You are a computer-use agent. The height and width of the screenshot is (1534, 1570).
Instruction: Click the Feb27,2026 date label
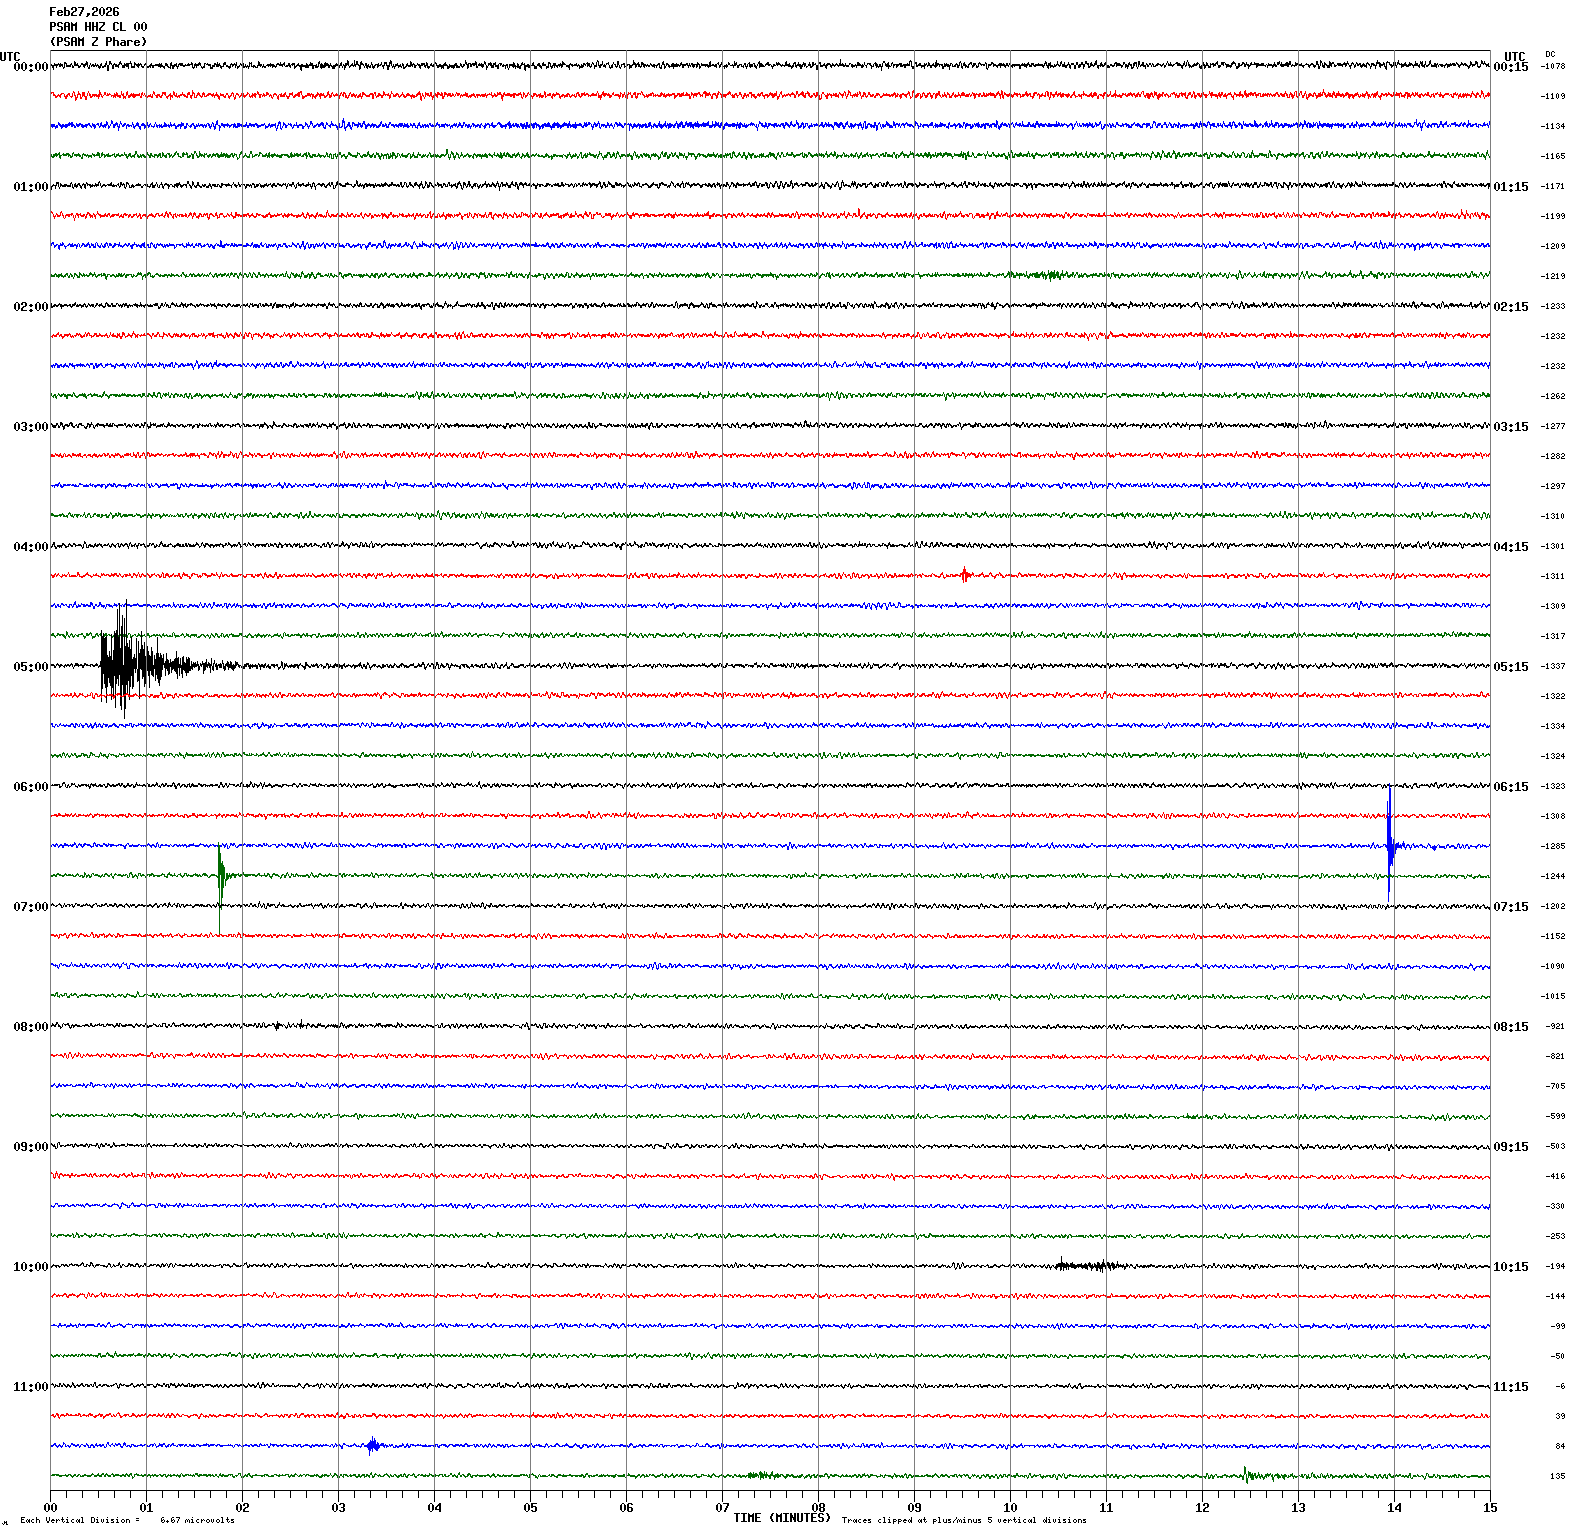(x=84, y=12)
